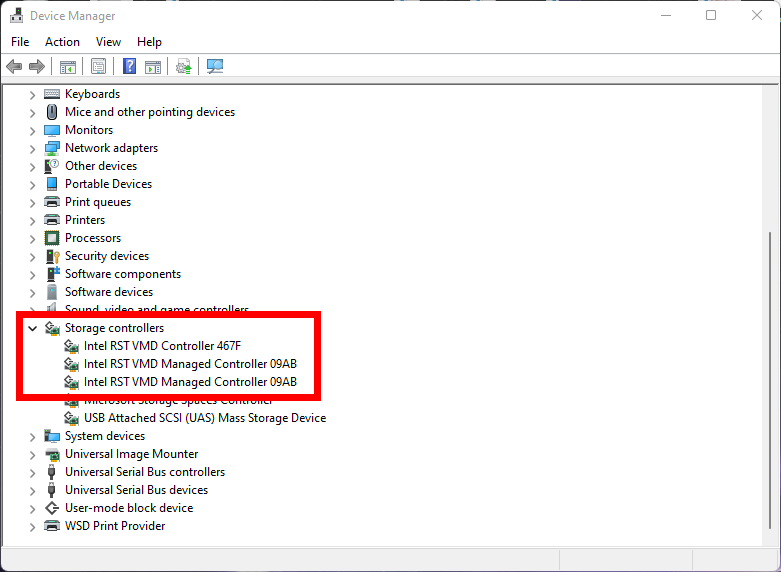
Task: Click the Printers category icon
Action: click(52, 220)
